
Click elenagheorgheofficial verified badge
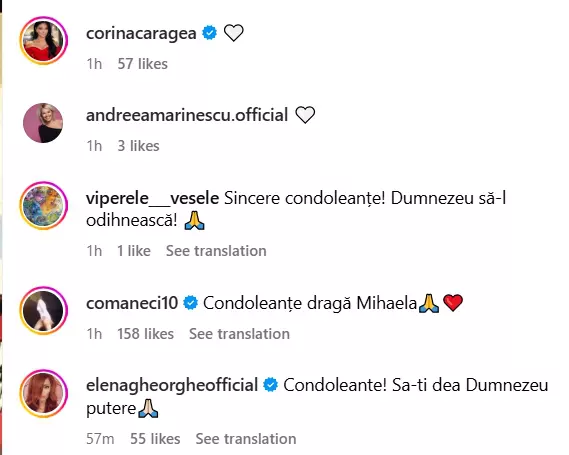[270, 385]
